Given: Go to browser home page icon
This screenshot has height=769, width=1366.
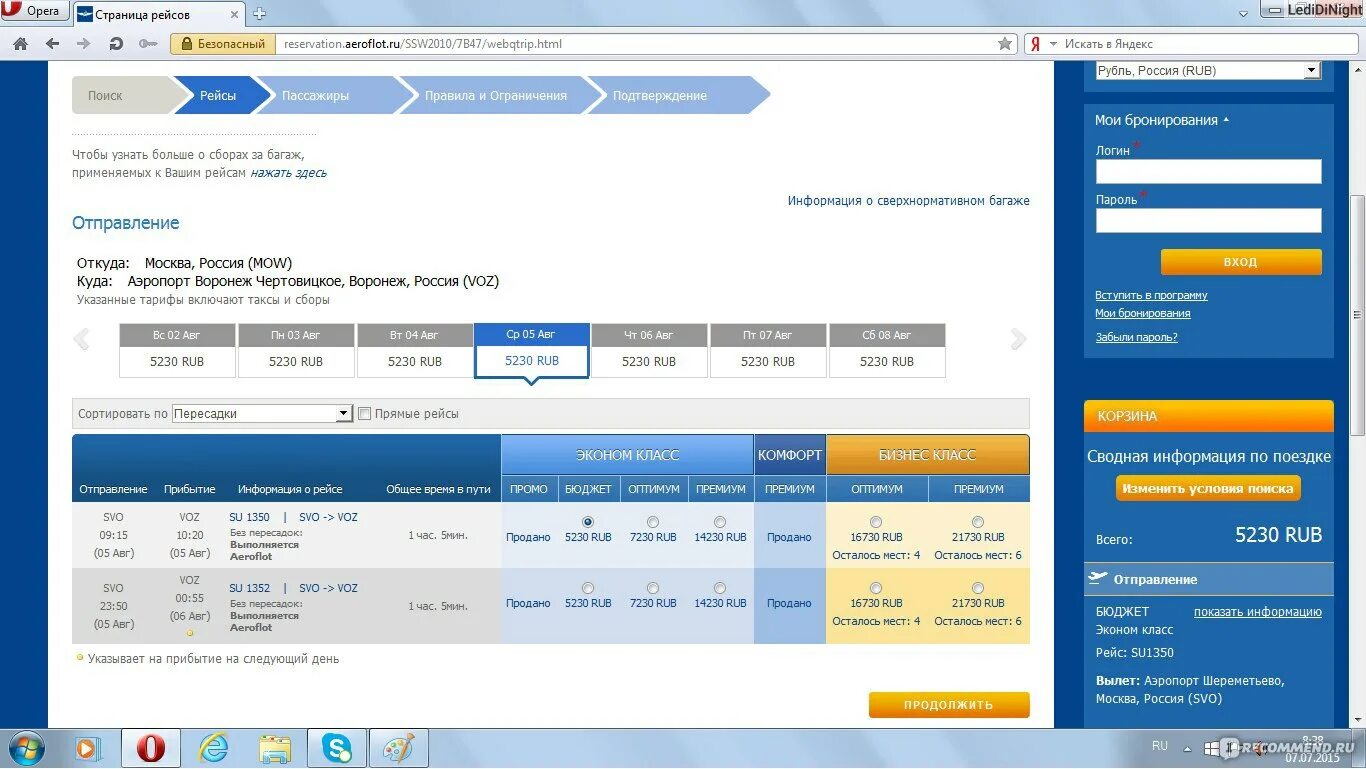Looking at the screenshot, I should click(x=20, y=44).
